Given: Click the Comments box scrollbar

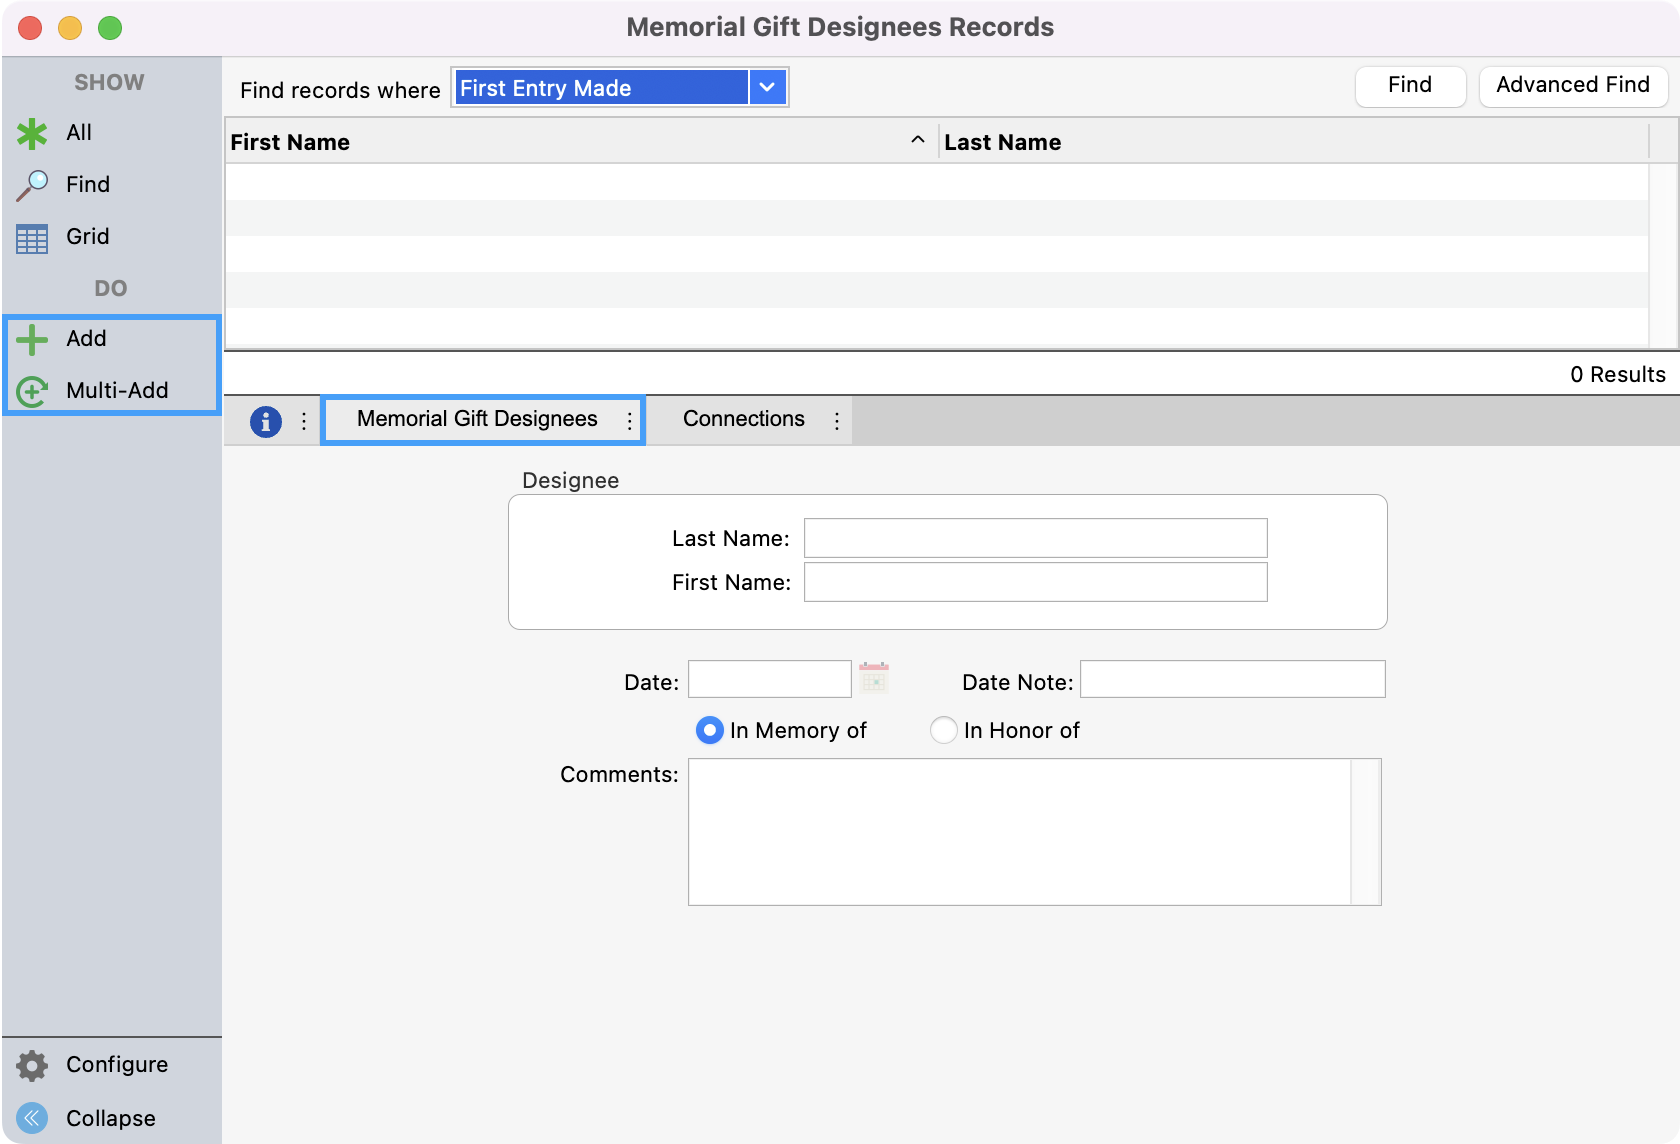Looking at the screenshot, I should [1365, 832].
